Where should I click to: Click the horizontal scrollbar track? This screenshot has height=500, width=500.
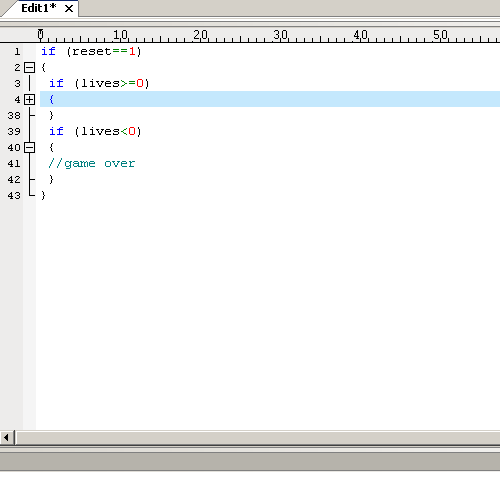(x=258, y=438)
